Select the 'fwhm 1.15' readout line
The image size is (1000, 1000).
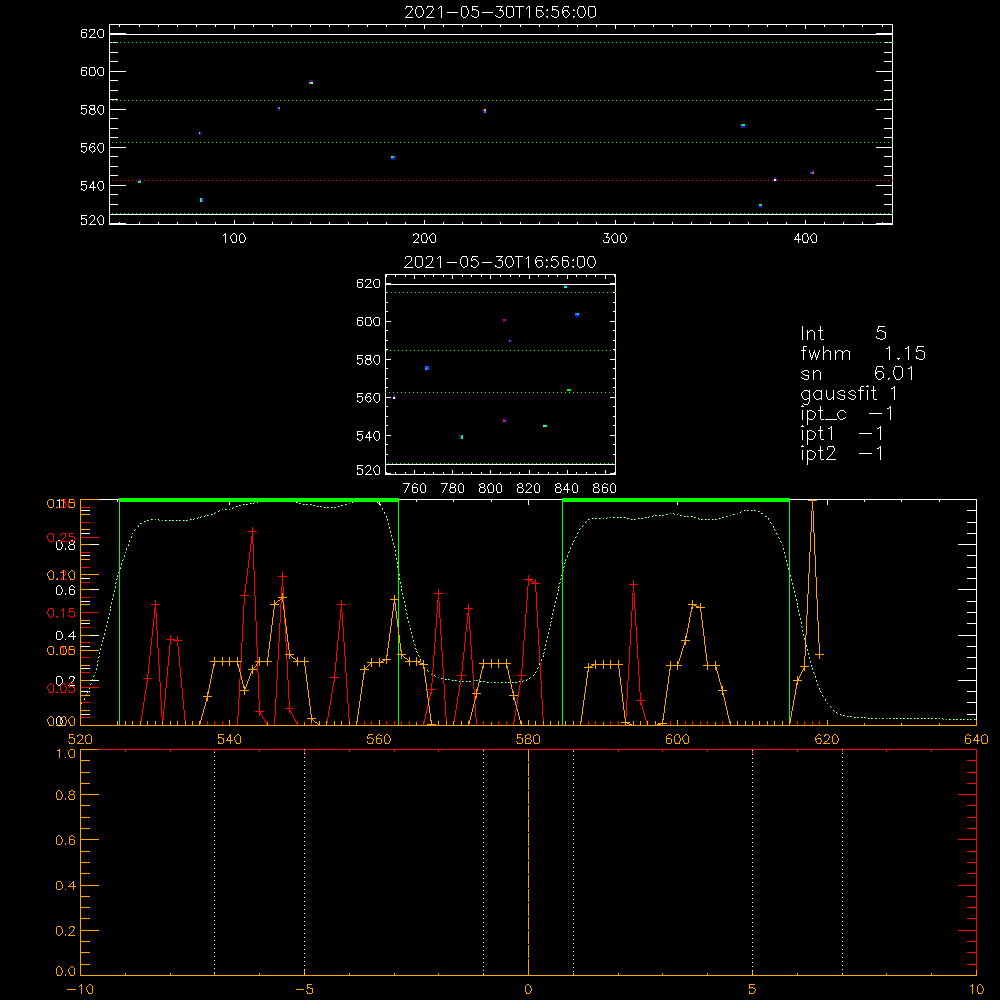tap(863, 353)
